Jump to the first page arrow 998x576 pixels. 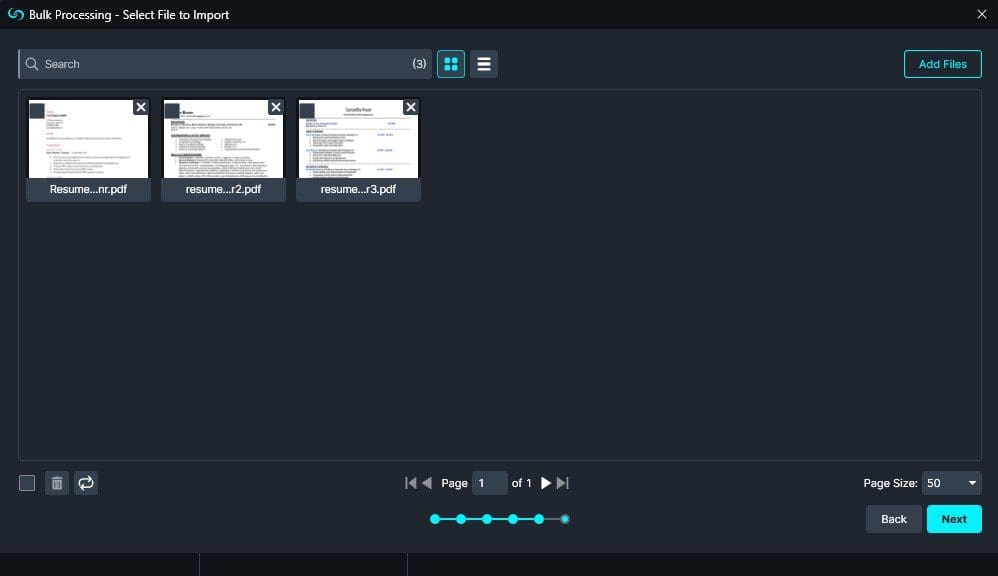[x=410, y=483]
